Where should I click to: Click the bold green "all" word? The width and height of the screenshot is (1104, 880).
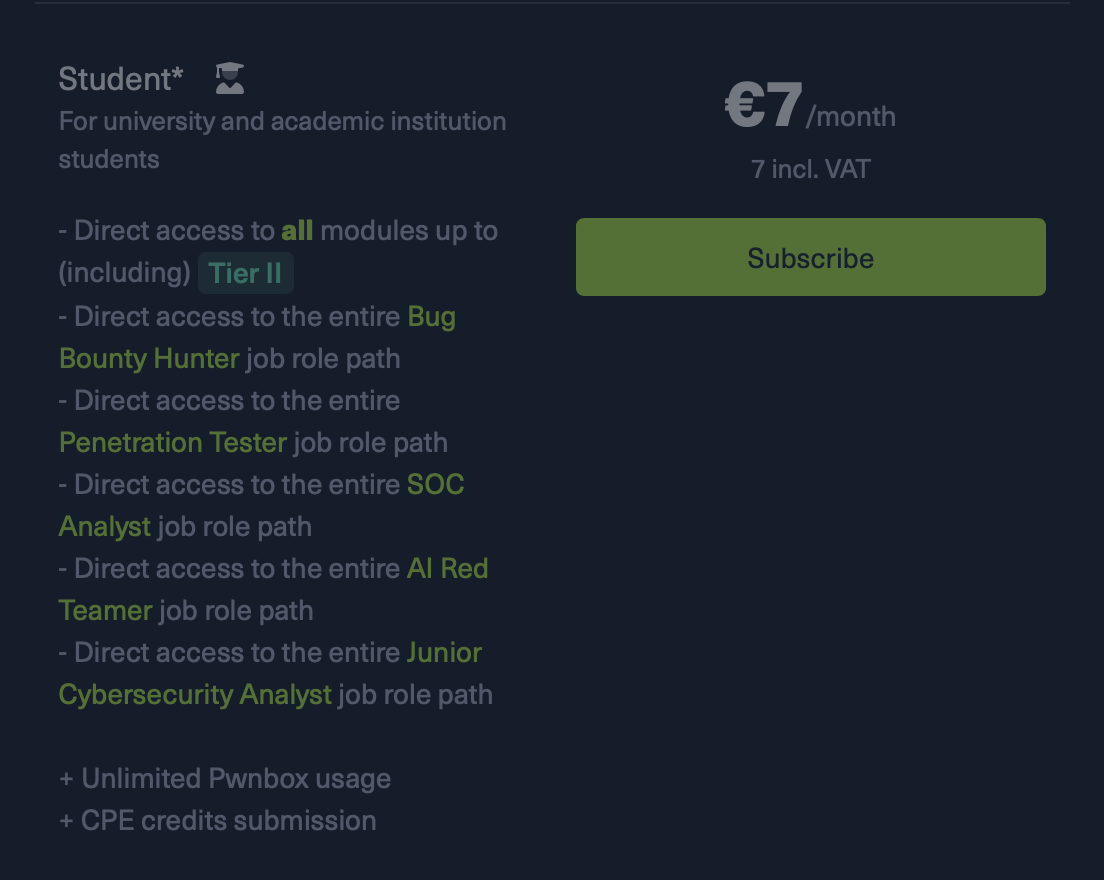pyautogui.click(x=297, y=231)
